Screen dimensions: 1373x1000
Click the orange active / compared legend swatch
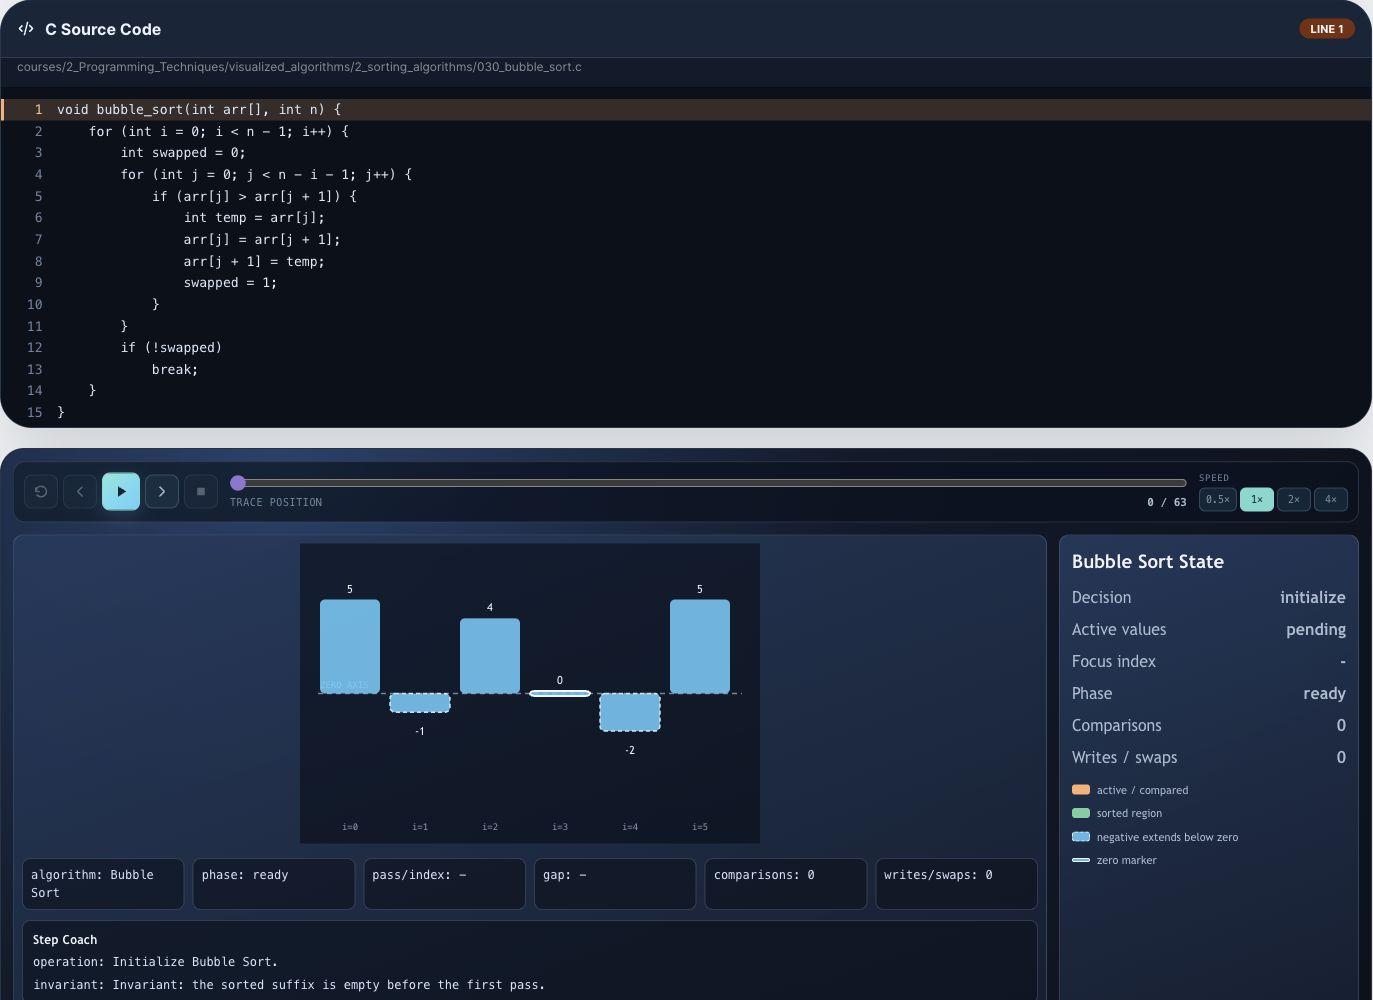pyautogui.click(x=1081, y=790)
